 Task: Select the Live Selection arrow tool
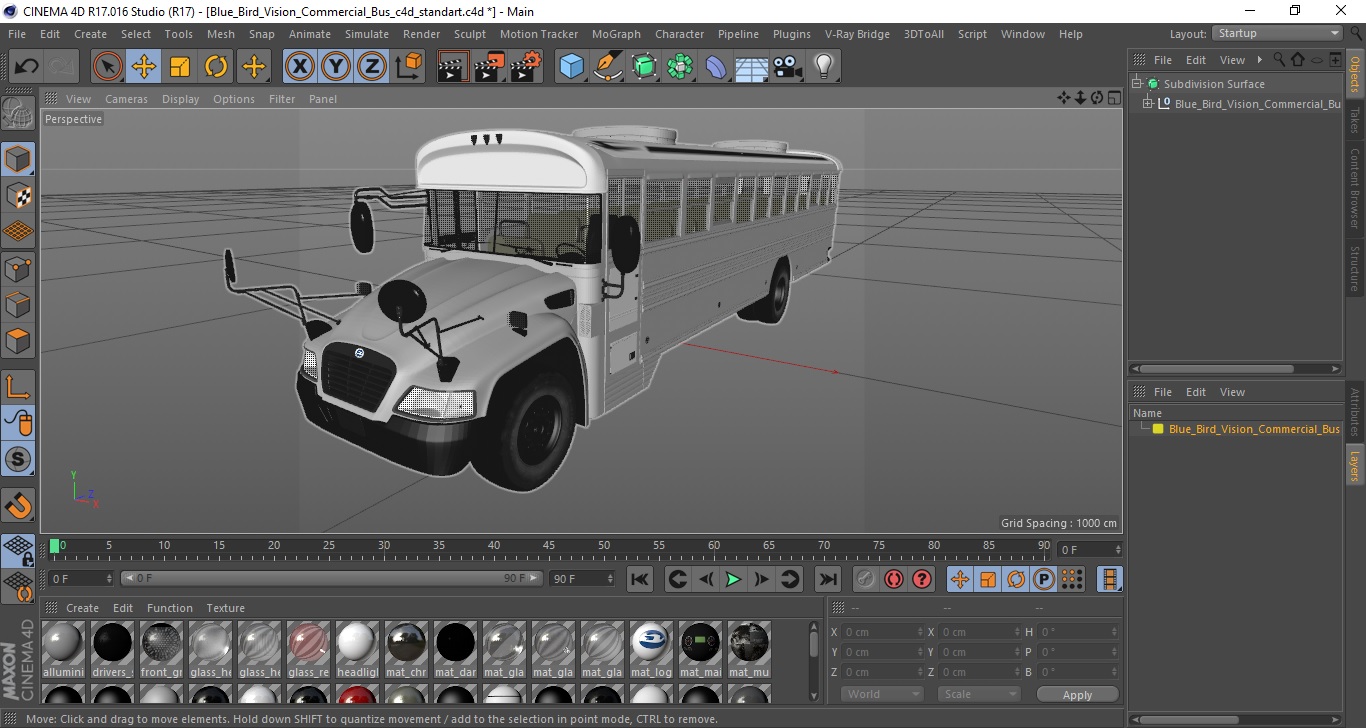[x=108, y=67]
